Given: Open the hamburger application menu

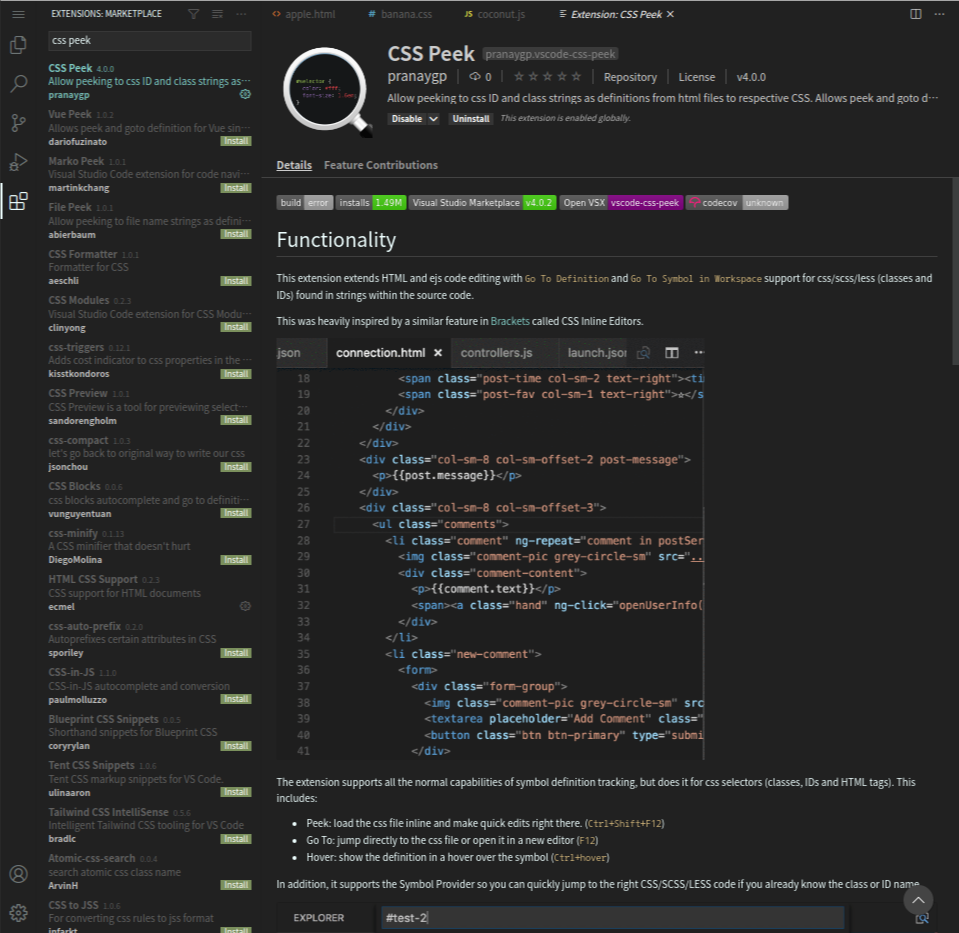Looking at the screenshot, I should click(x=18, y=14).
